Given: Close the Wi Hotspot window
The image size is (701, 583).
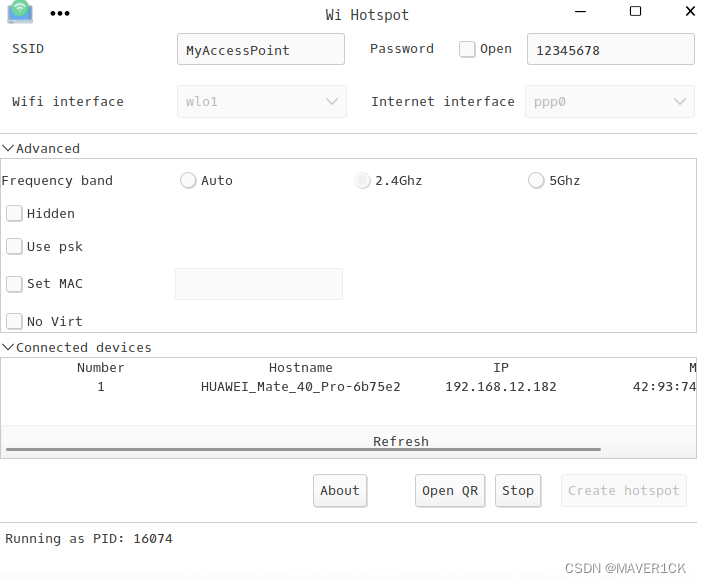Looking at the screenshot, I should coord(690,11).
